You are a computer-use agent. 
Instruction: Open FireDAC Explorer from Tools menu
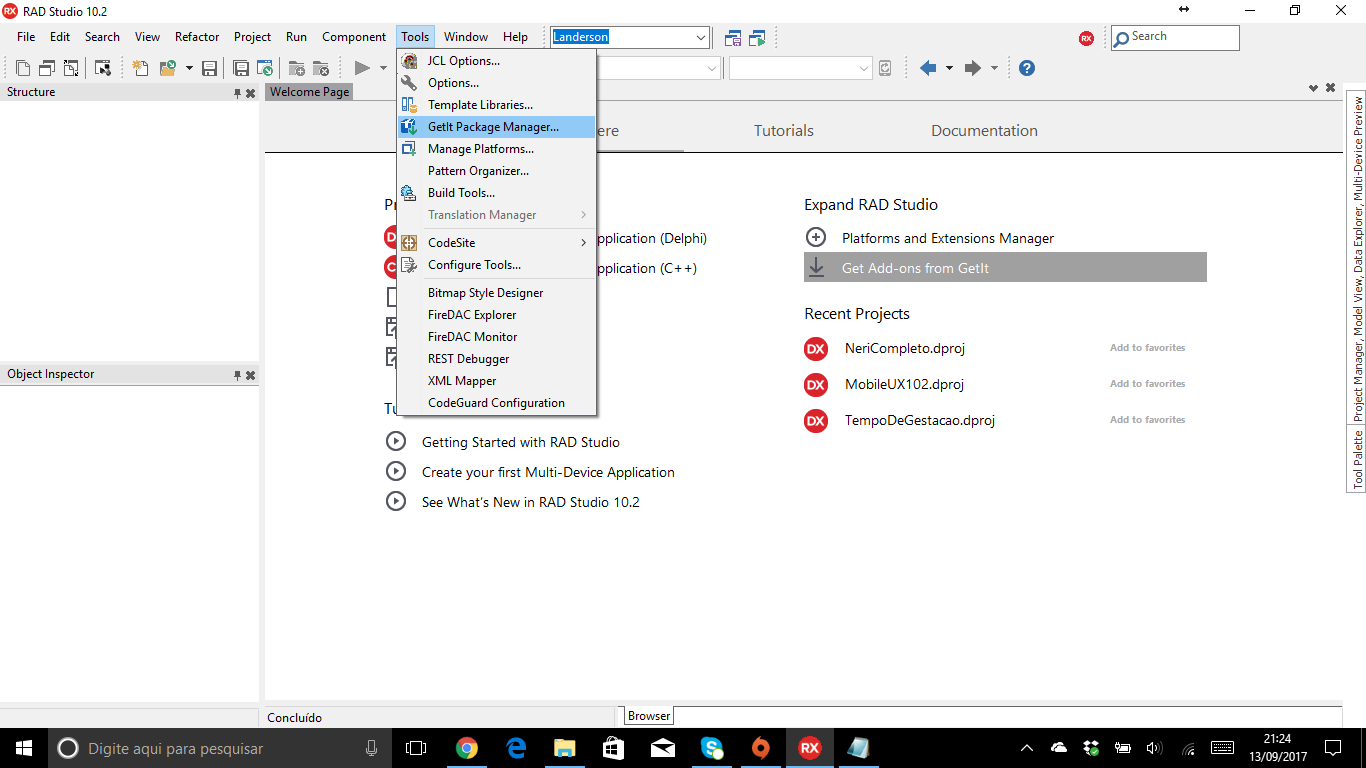pyautogui.click(x=497, y=315)
